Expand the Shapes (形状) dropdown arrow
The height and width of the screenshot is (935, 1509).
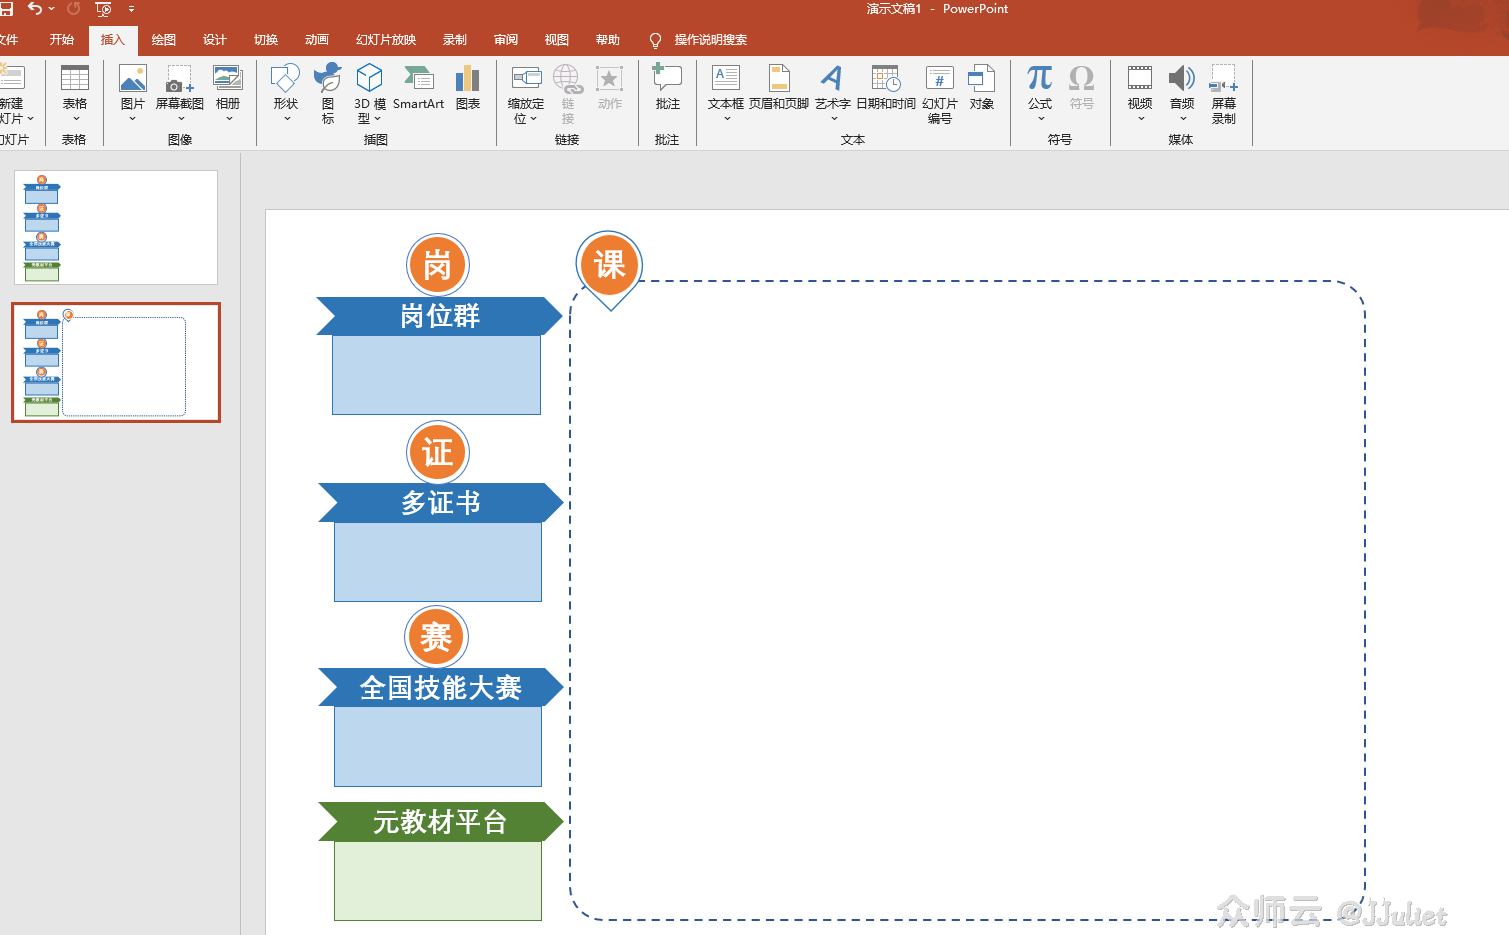(287, 119)
